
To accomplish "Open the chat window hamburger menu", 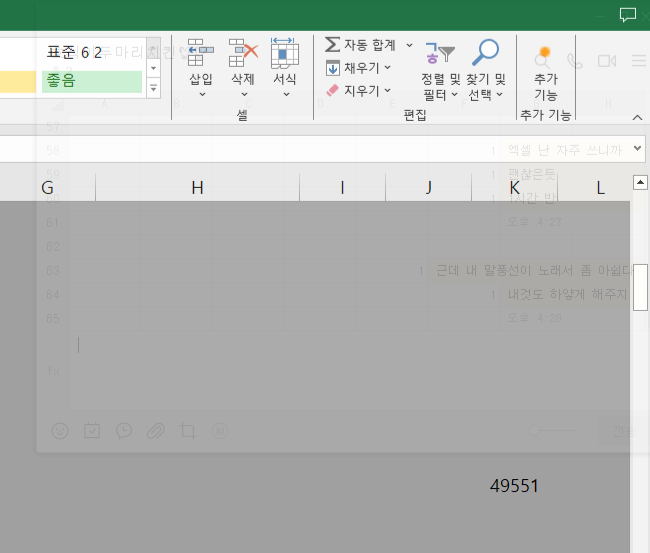I will pos(639,61).
